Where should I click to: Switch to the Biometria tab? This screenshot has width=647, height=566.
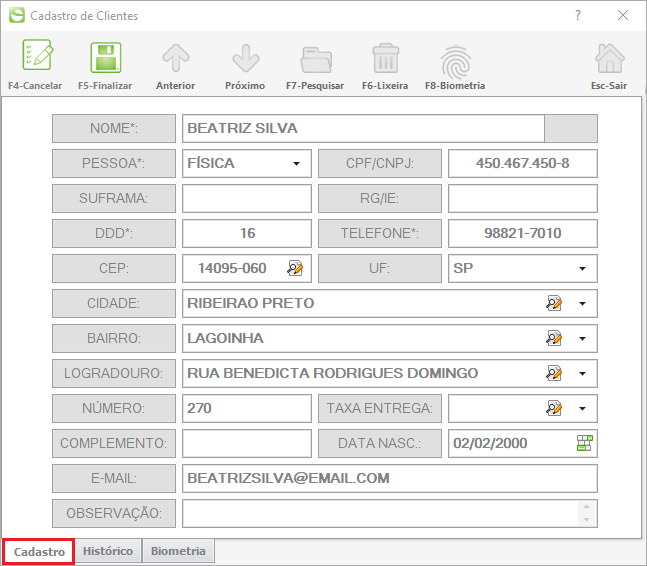[178, 551]
